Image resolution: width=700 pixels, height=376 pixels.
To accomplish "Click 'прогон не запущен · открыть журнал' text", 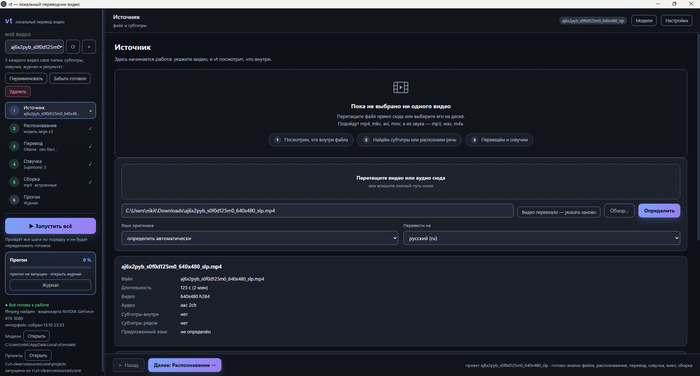I will click(x=46, y=274).
